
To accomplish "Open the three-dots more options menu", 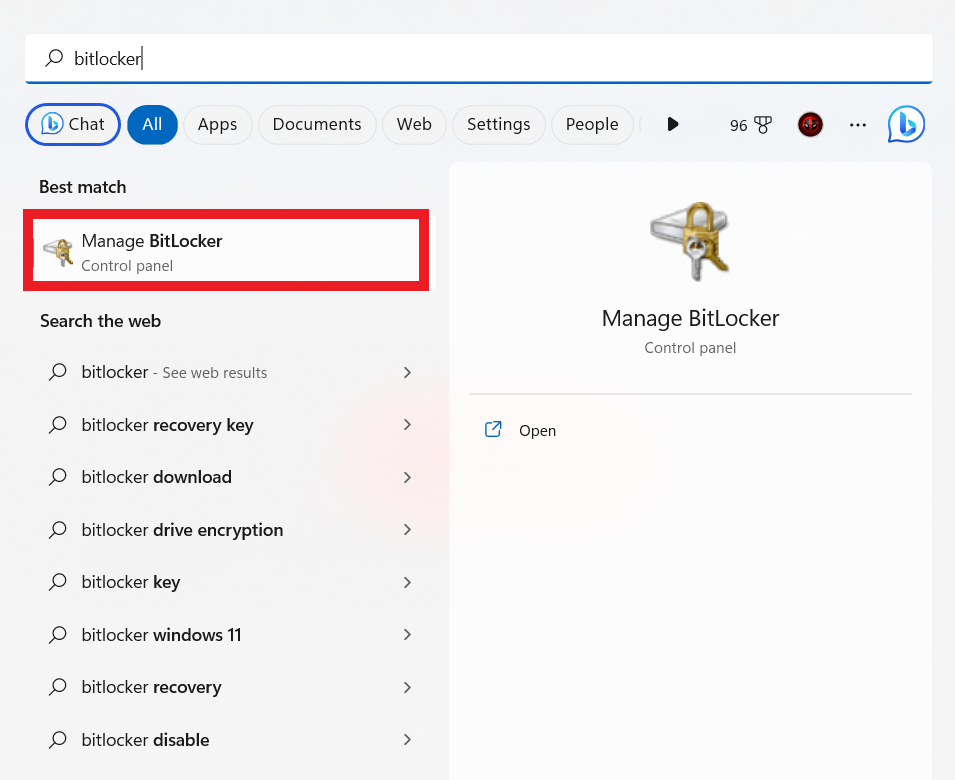I will pos(857,125).
